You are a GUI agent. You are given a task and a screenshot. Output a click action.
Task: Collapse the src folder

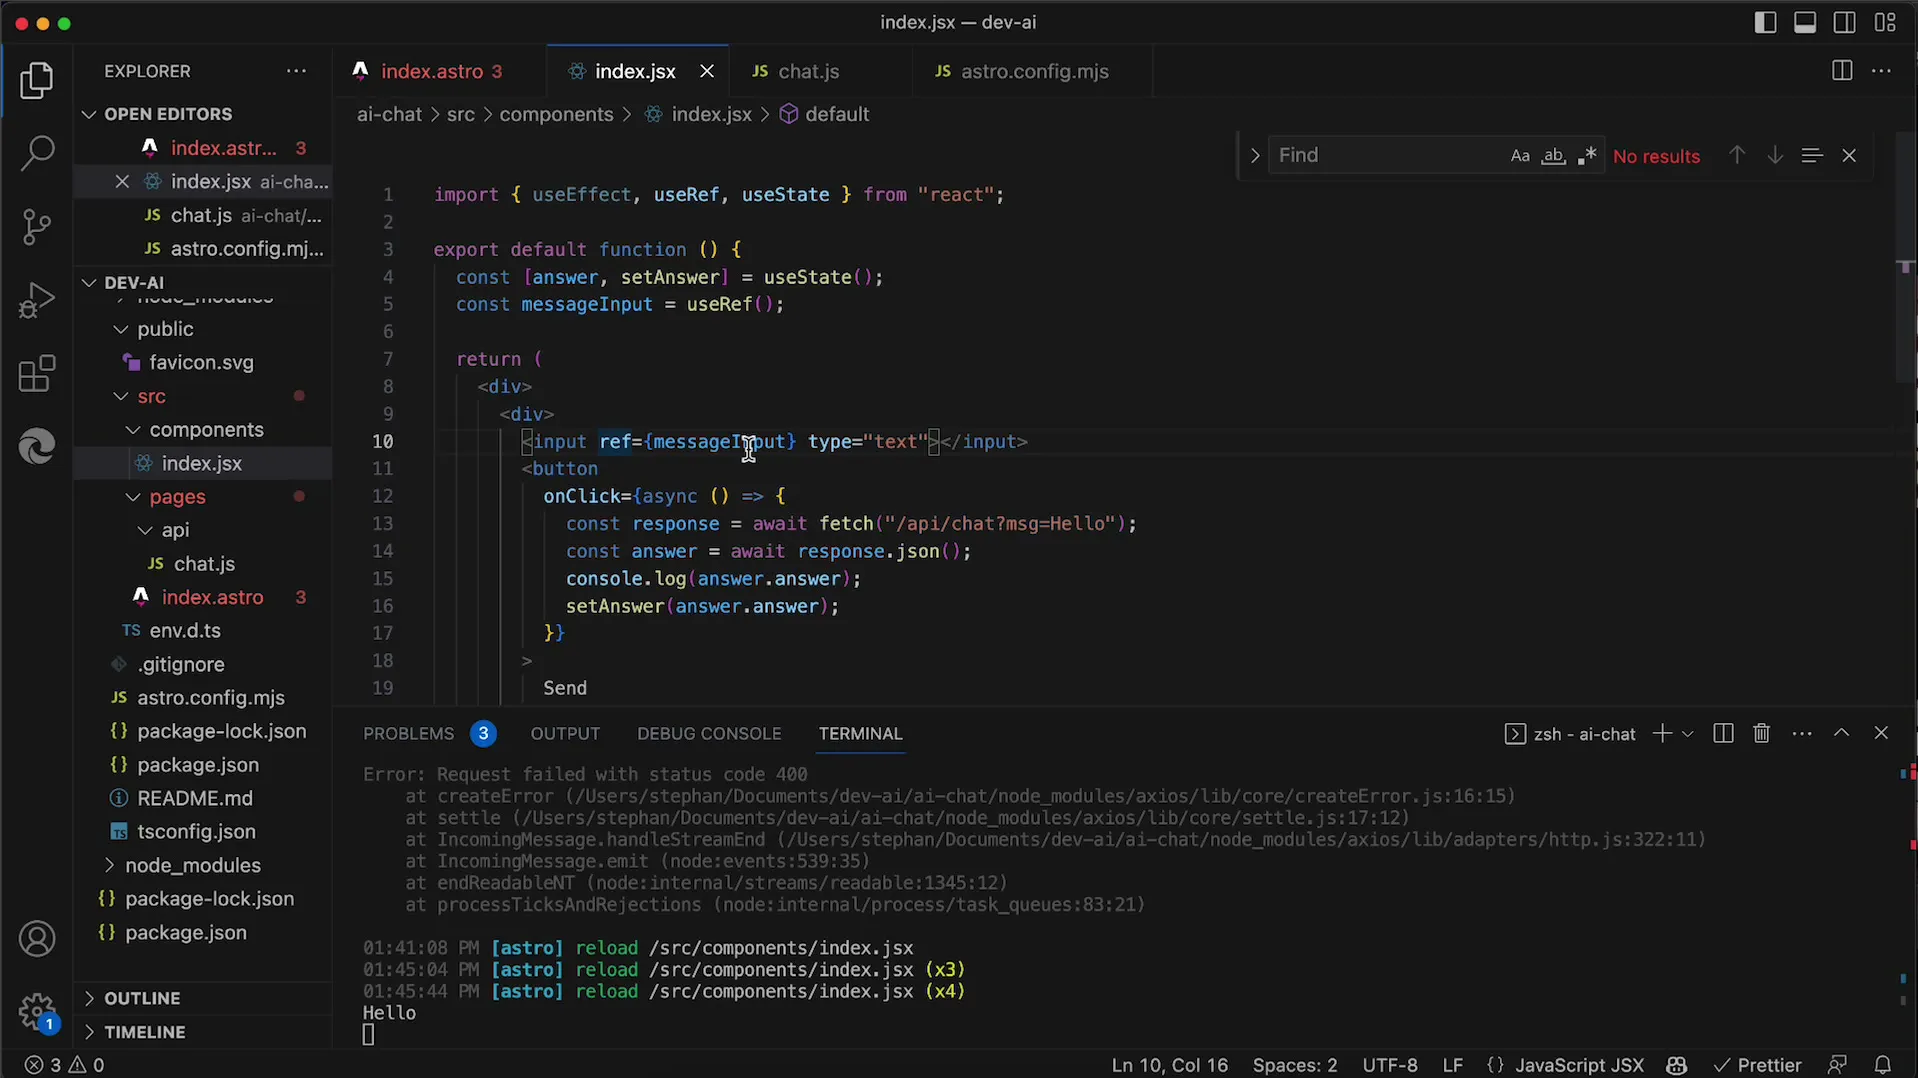click(x=121, y=396)
